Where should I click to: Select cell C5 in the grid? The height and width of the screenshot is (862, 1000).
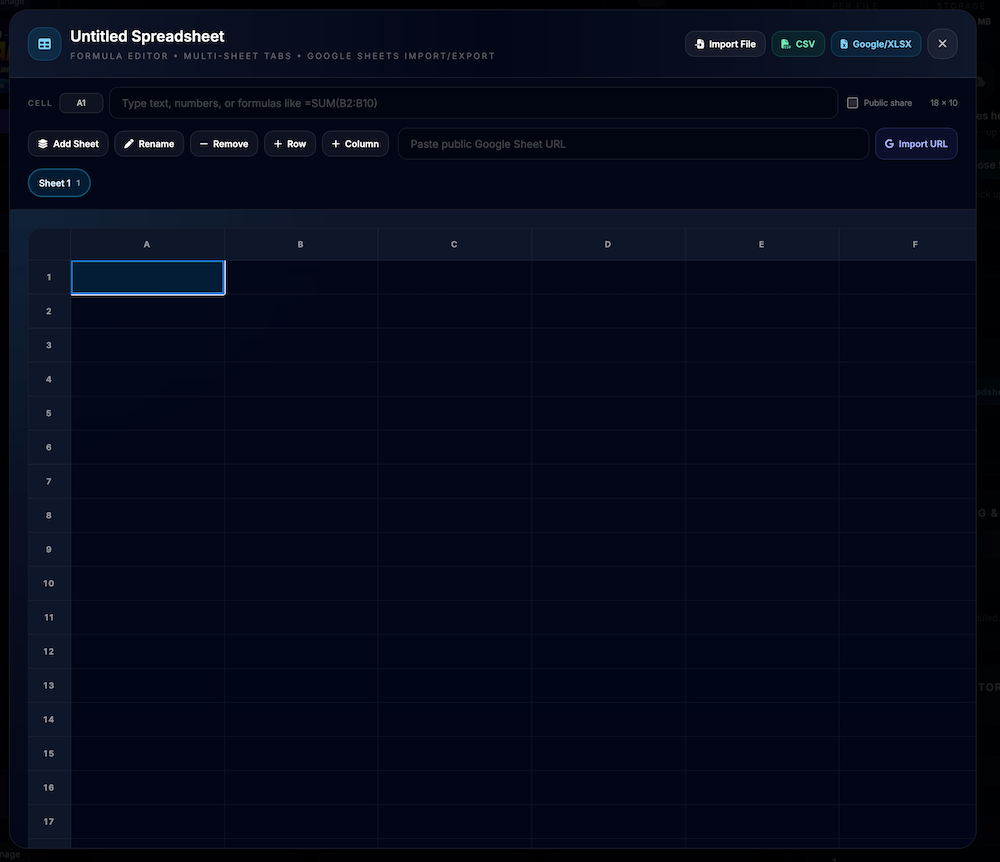[x=454, y=413]
